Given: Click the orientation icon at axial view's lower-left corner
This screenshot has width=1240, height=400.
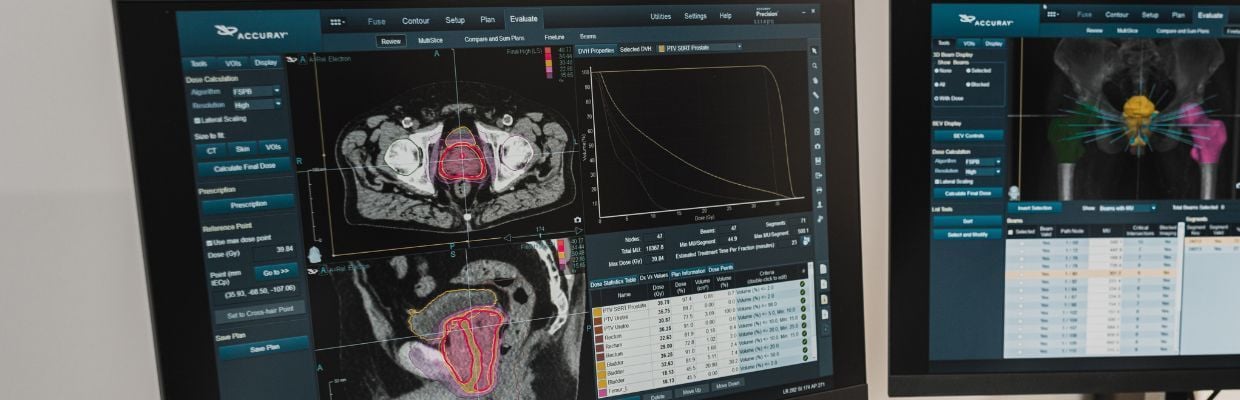Looking at the screenshot, I should point(314,254).
